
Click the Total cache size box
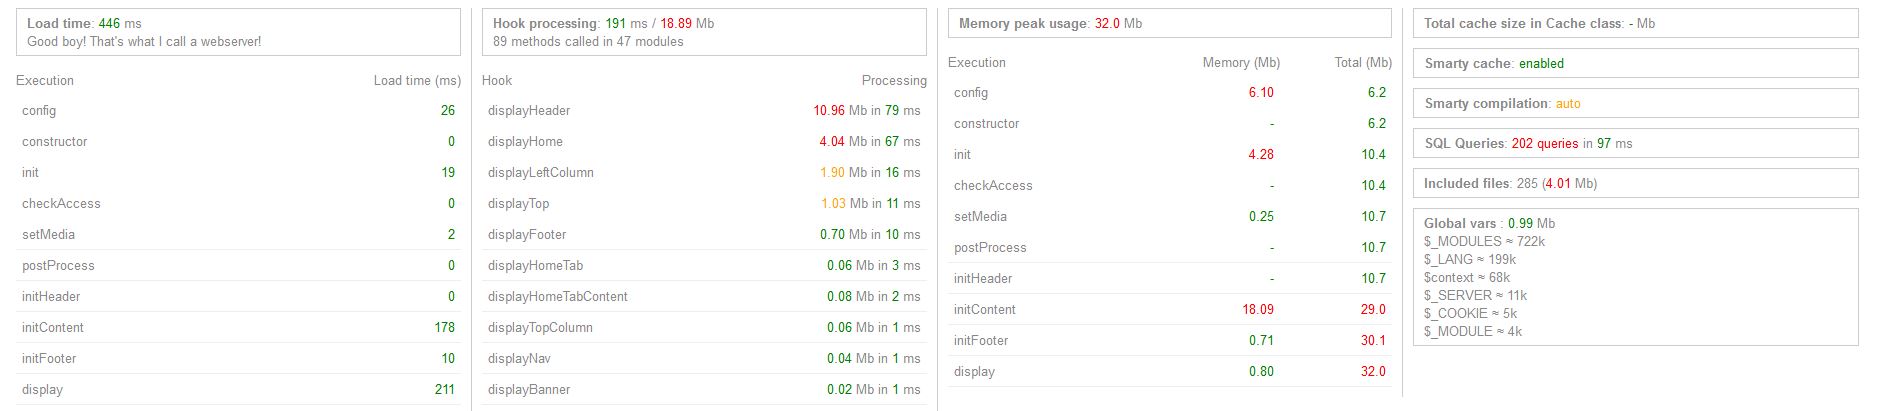click(1635, 23)
